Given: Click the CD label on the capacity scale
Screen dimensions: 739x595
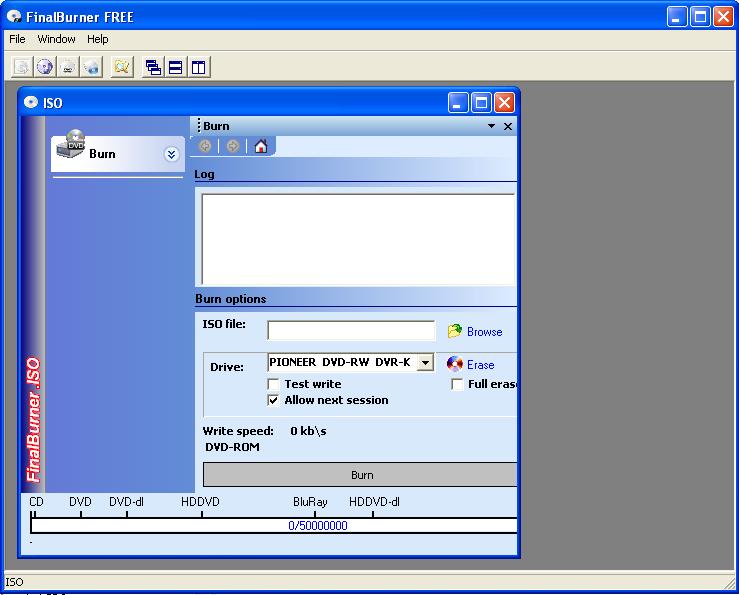Looking at the screenshot, I should (36, 502).
